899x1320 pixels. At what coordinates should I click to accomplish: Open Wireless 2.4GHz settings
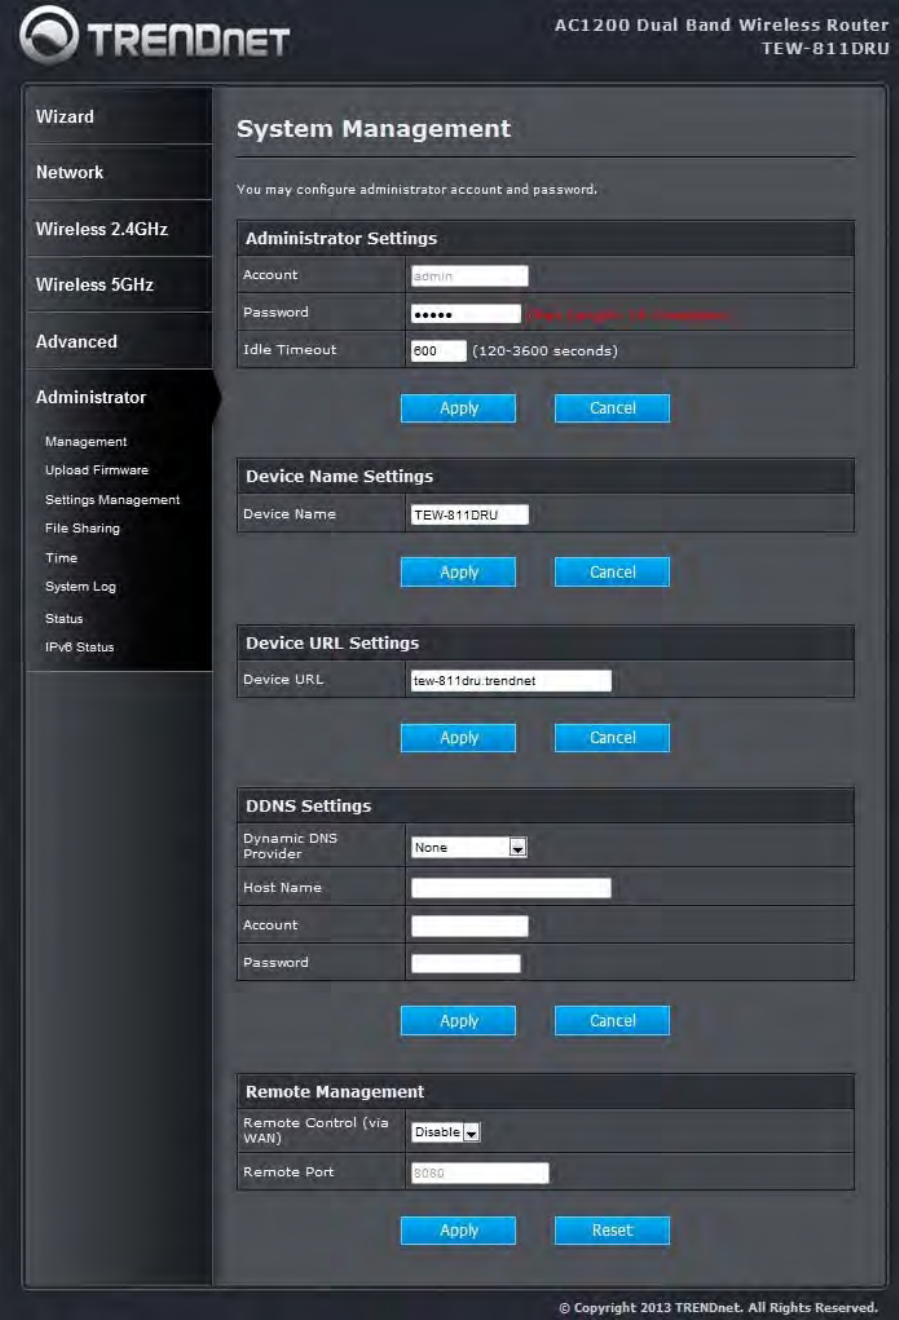(102, 229)
